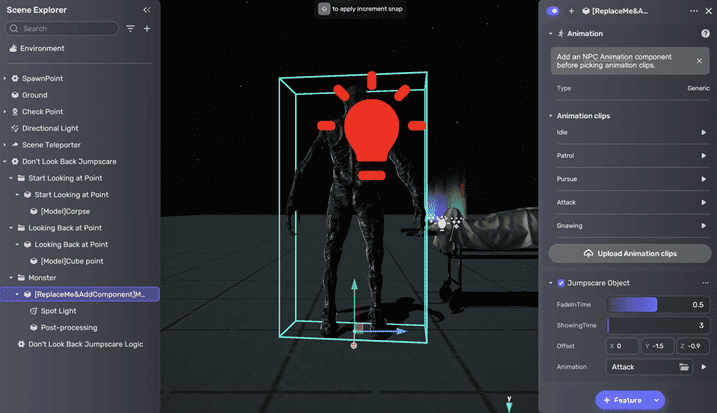This screenshot has height=413, width=717.
Task: Play the Idle animation clip
Action: (703, 132)
